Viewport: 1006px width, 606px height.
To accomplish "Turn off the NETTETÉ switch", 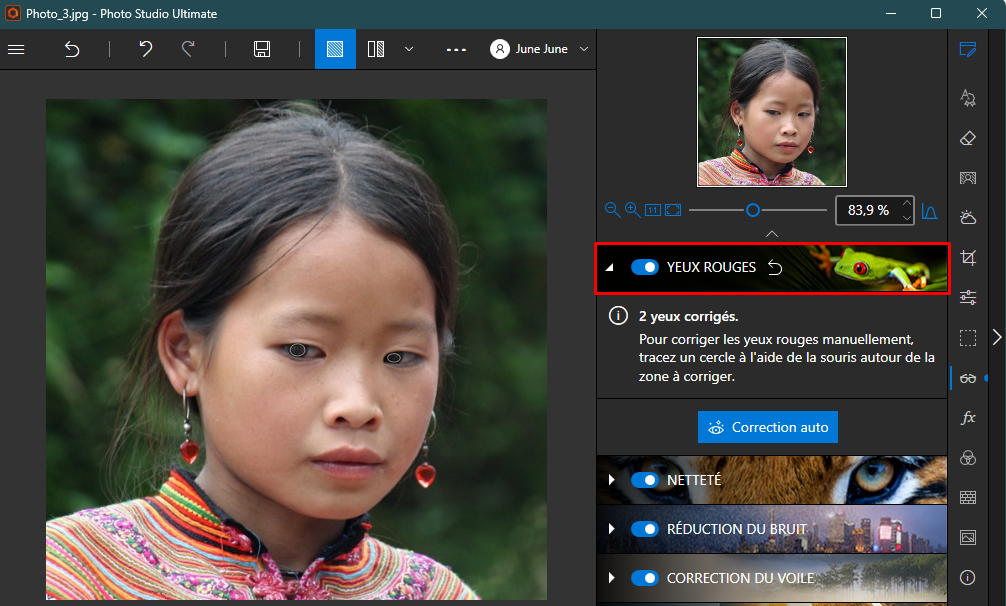I will coord(645,480).
